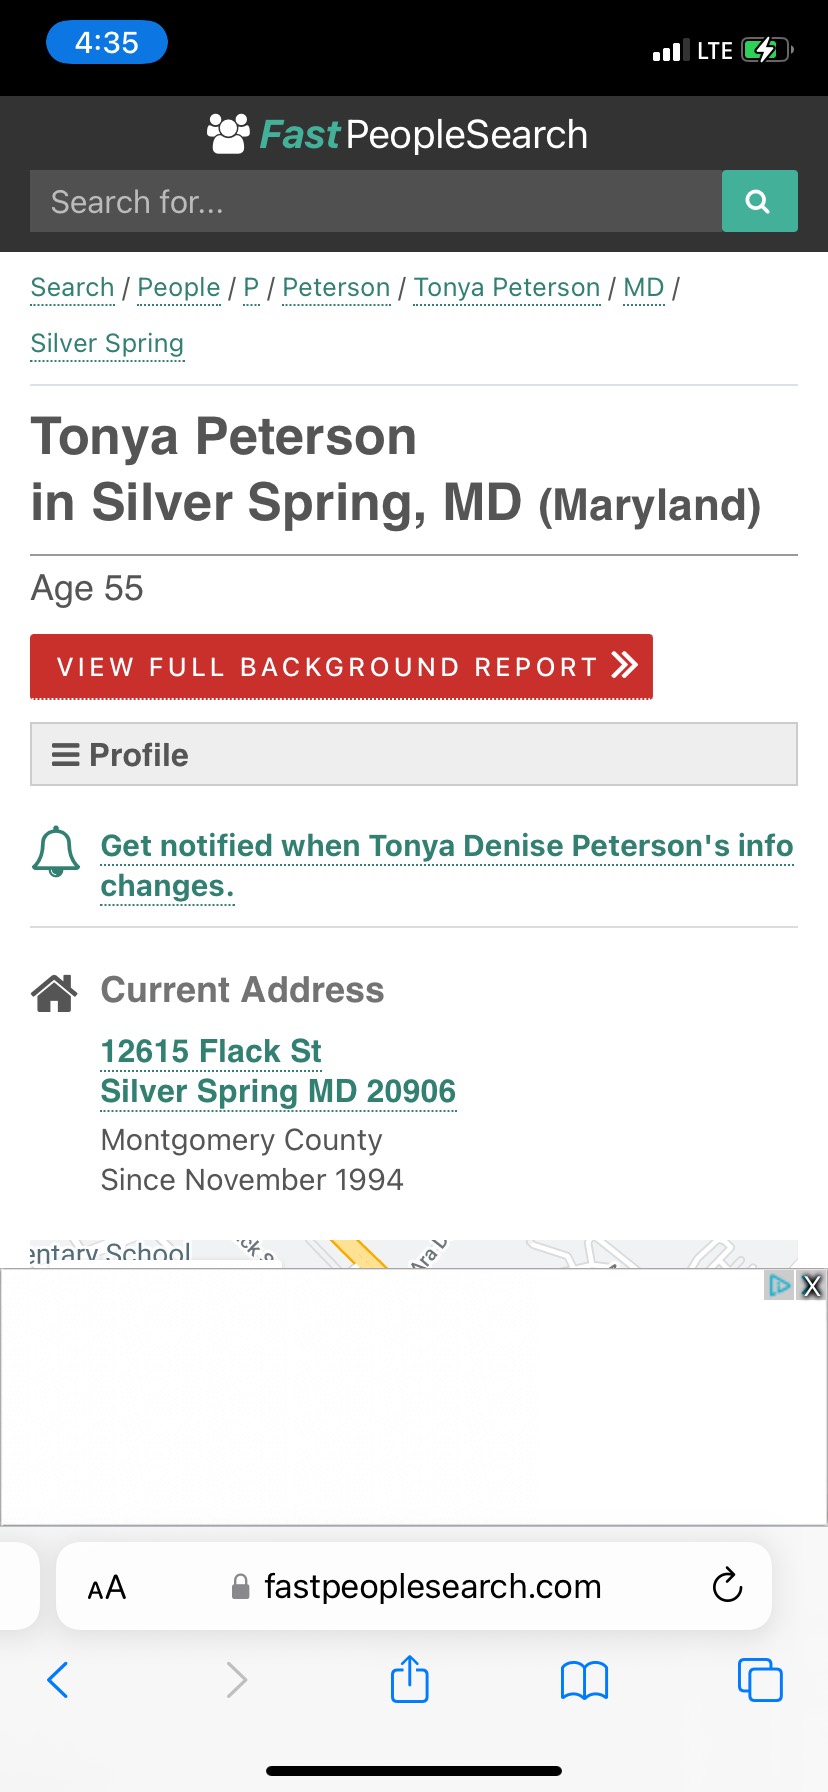Open the Silver Spring breadcrumb link
This screenshot has height=1792, width=828.
[x=107, y=344]
